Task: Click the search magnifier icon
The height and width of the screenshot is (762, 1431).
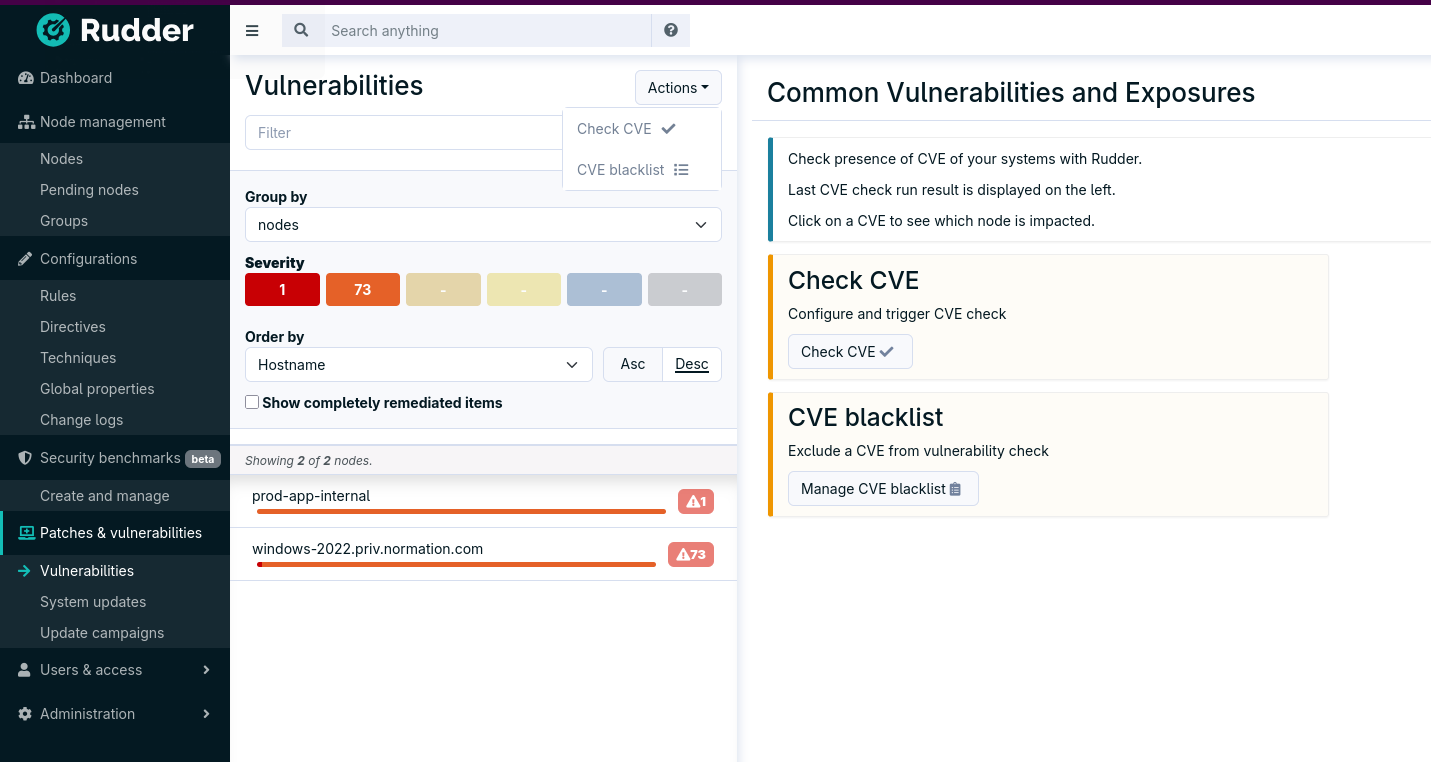Action: 301,31
